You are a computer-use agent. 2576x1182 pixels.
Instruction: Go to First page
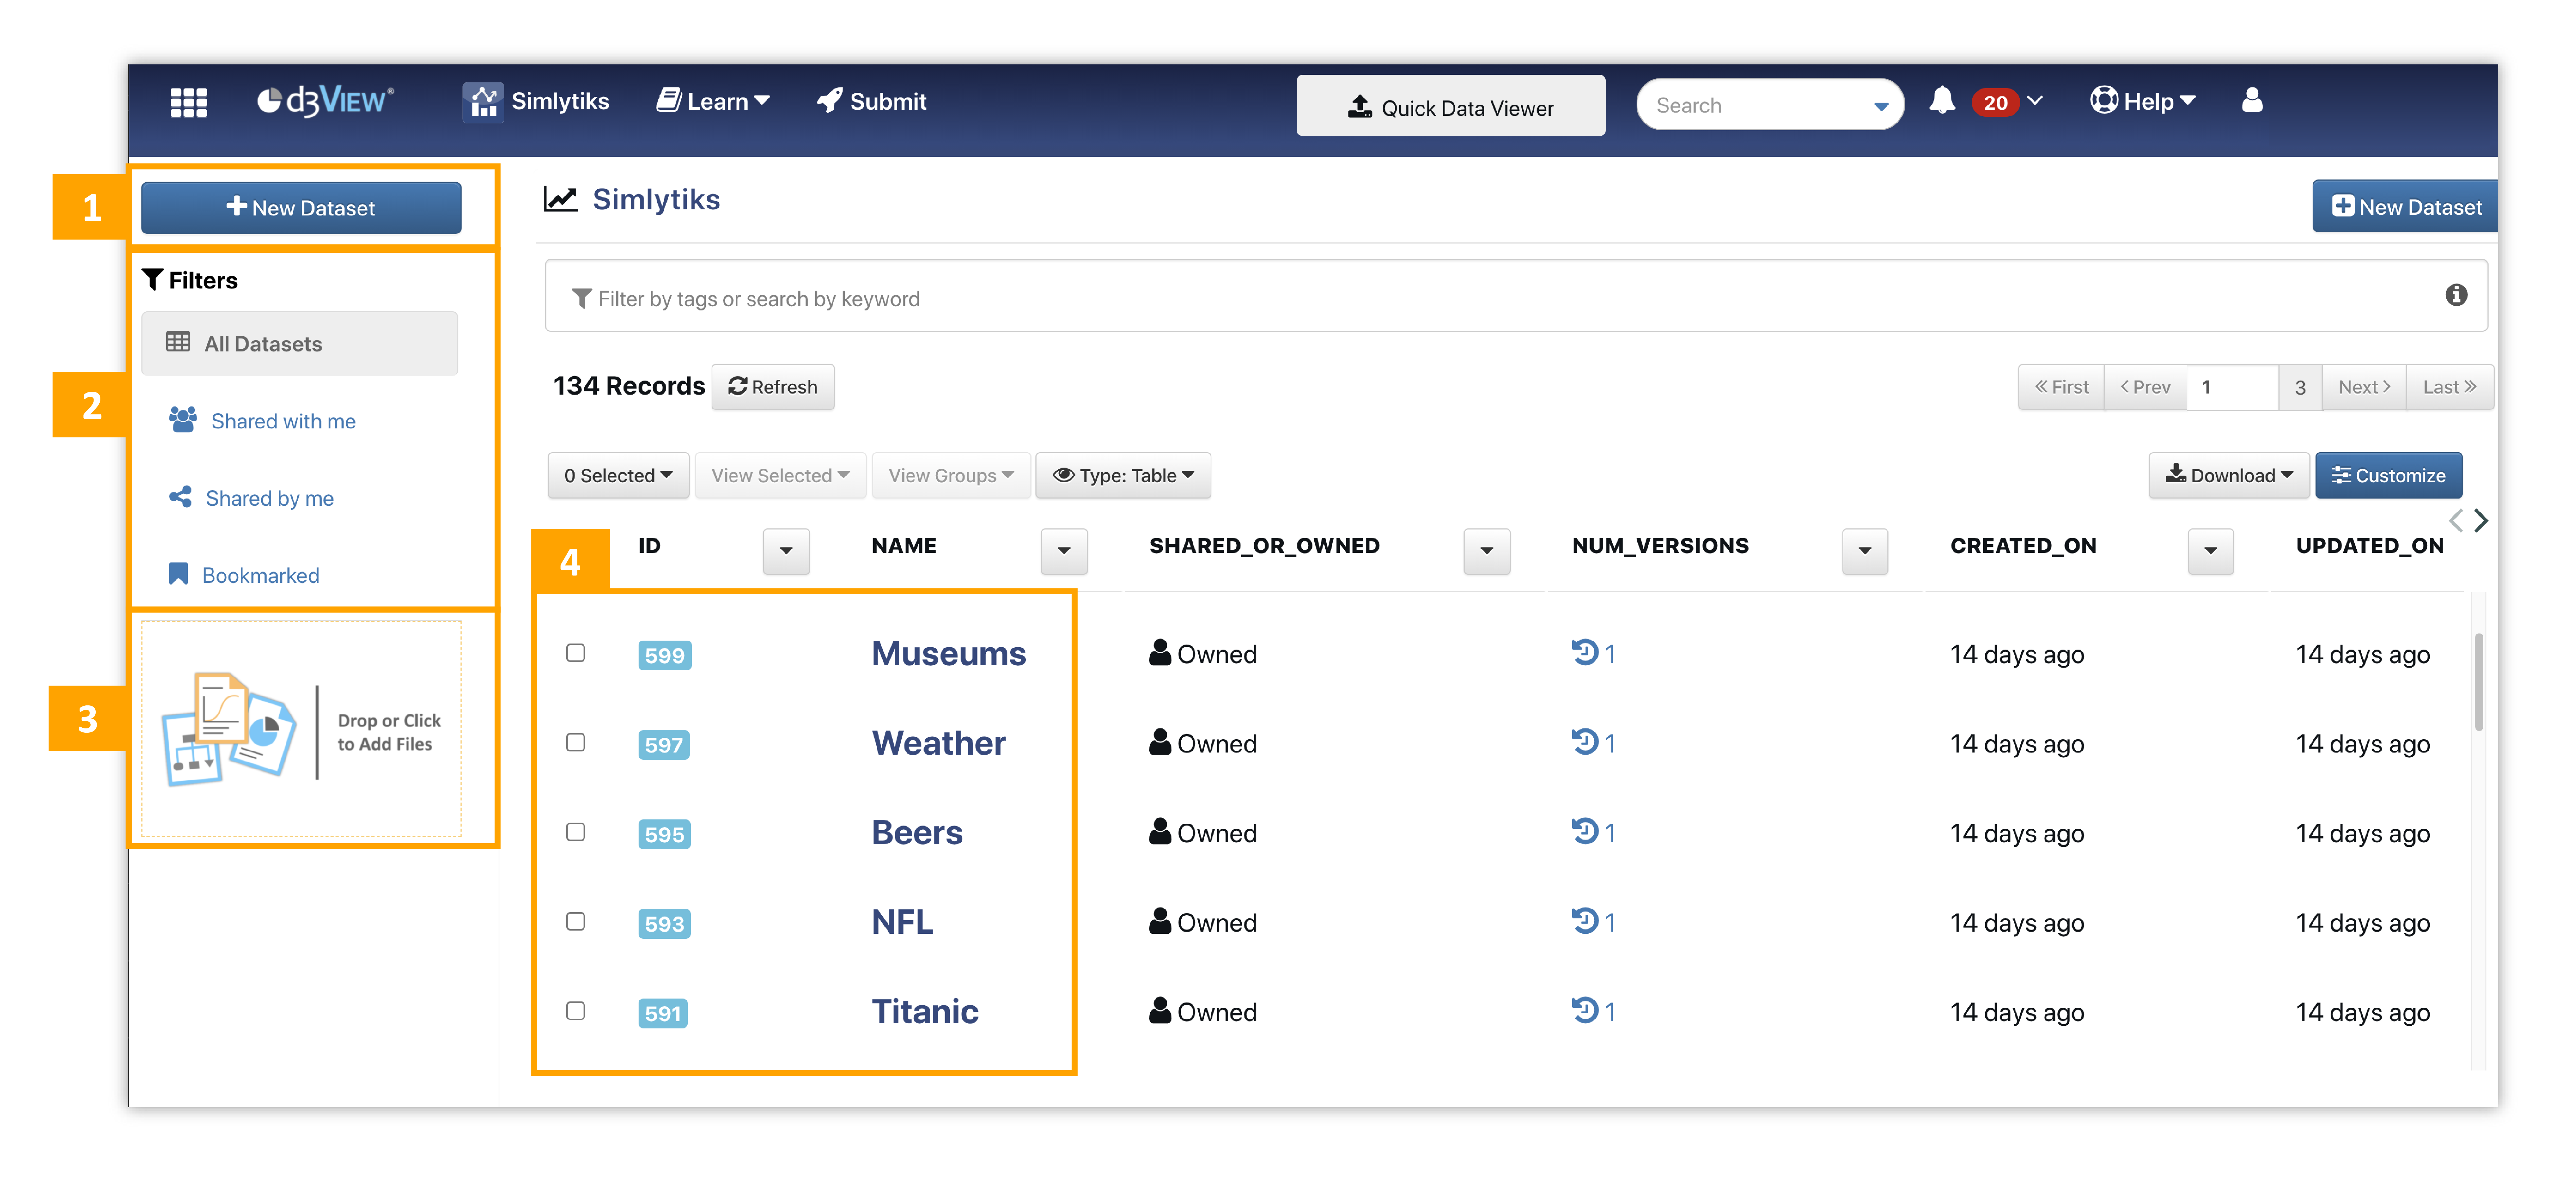(x=2061, y=387)
